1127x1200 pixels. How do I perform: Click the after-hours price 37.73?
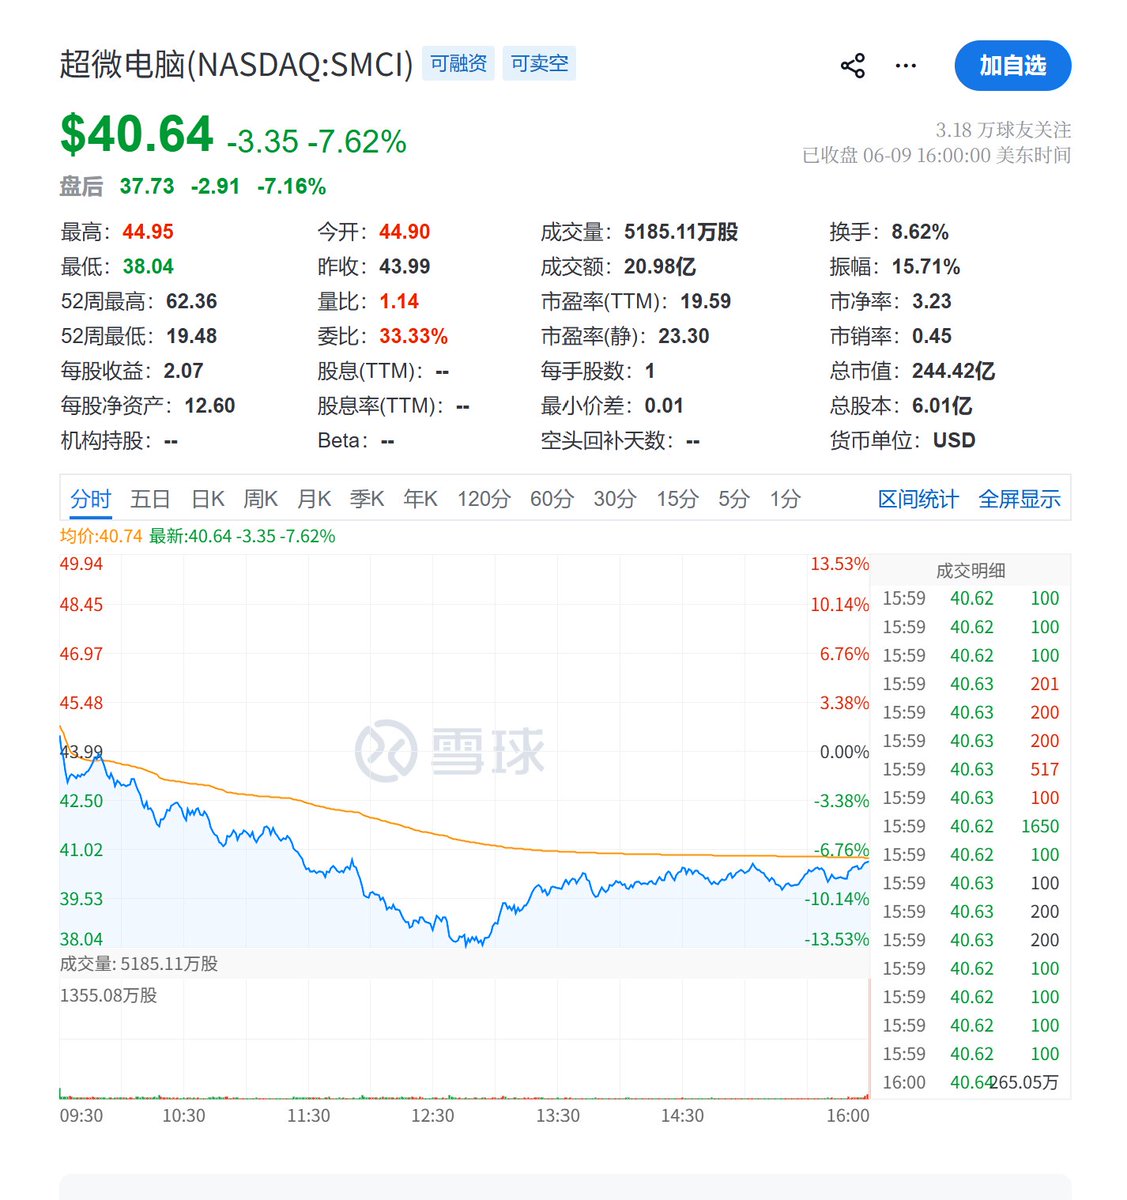pos(147,186)
